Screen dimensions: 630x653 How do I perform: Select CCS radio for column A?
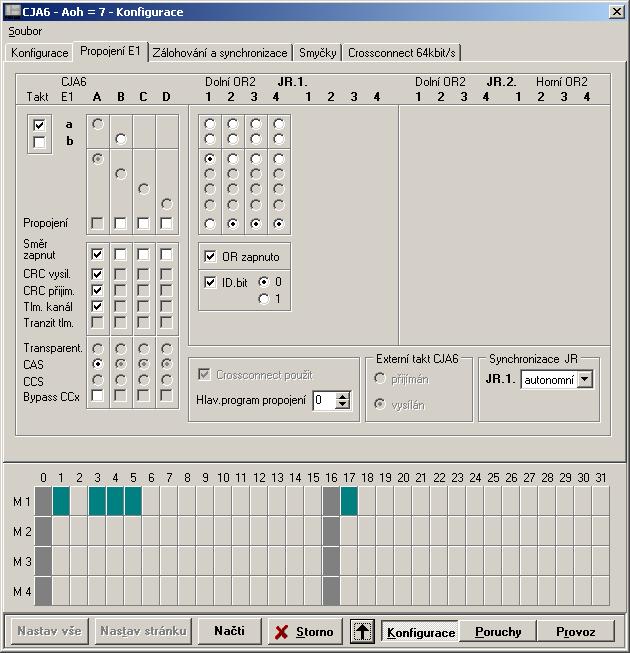(97, 380)
